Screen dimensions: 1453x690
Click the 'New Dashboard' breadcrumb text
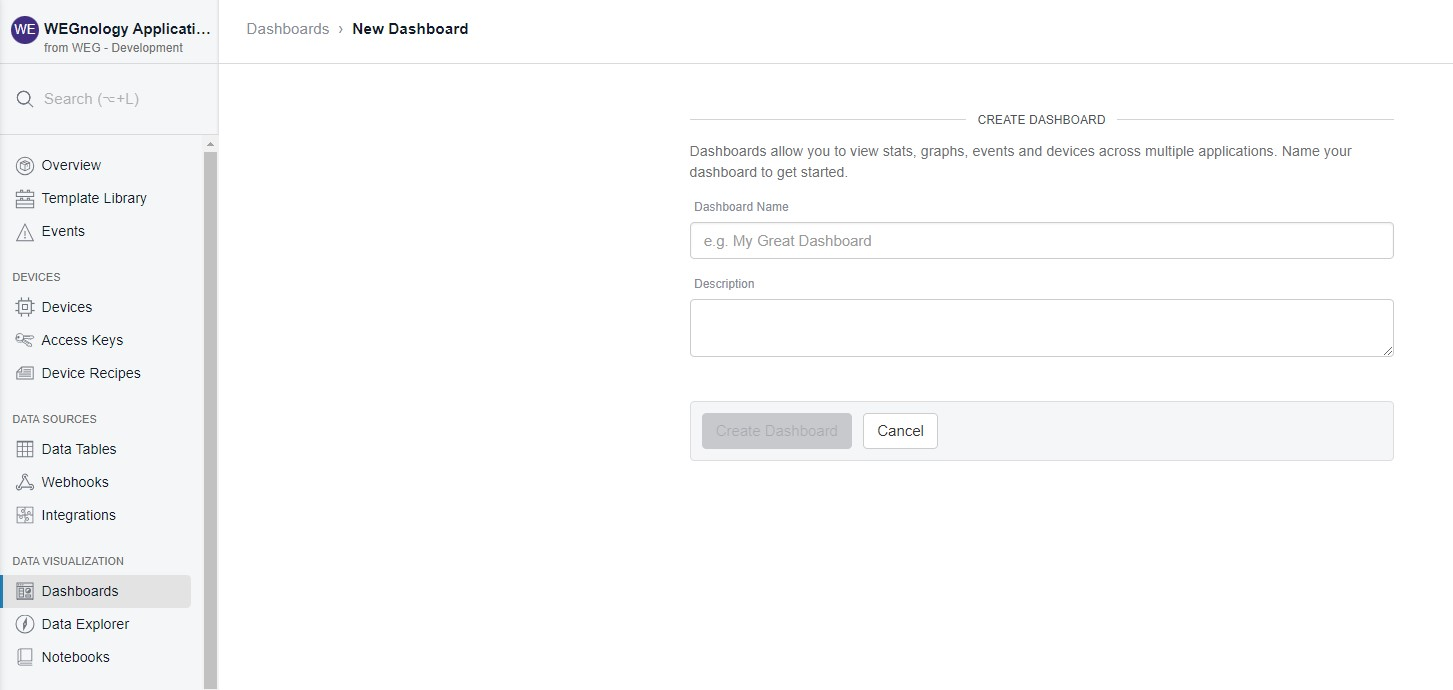(410, 29)
